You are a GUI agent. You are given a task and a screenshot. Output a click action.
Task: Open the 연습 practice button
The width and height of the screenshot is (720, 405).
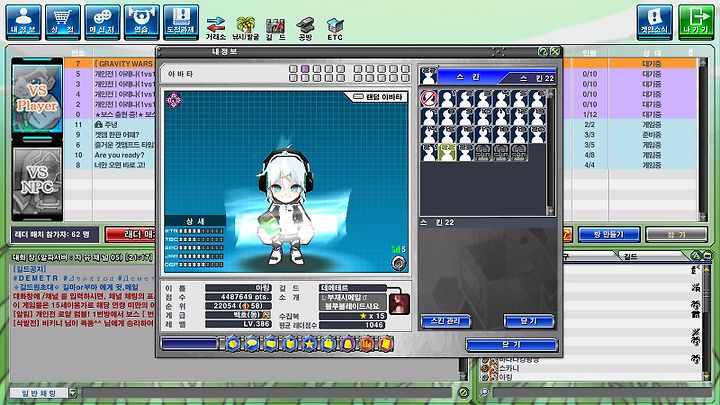142,22
